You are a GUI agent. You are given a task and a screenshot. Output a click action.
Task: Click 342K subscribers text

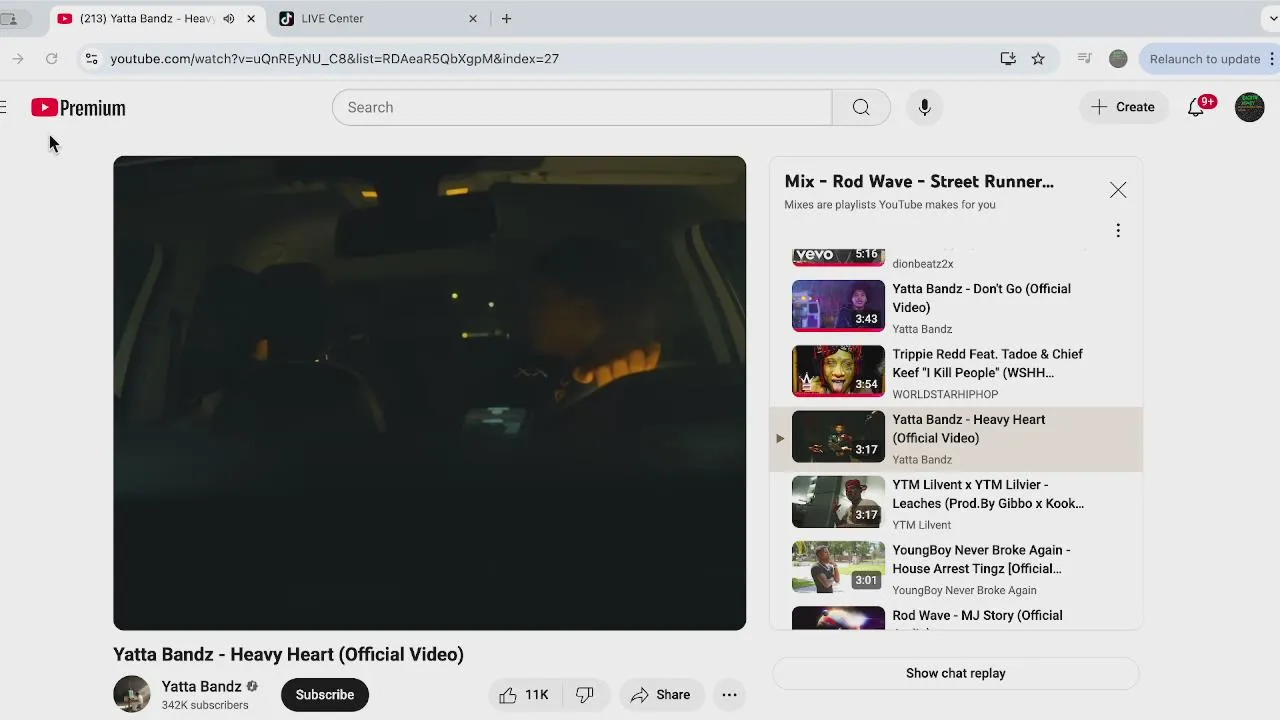[205, 705]
